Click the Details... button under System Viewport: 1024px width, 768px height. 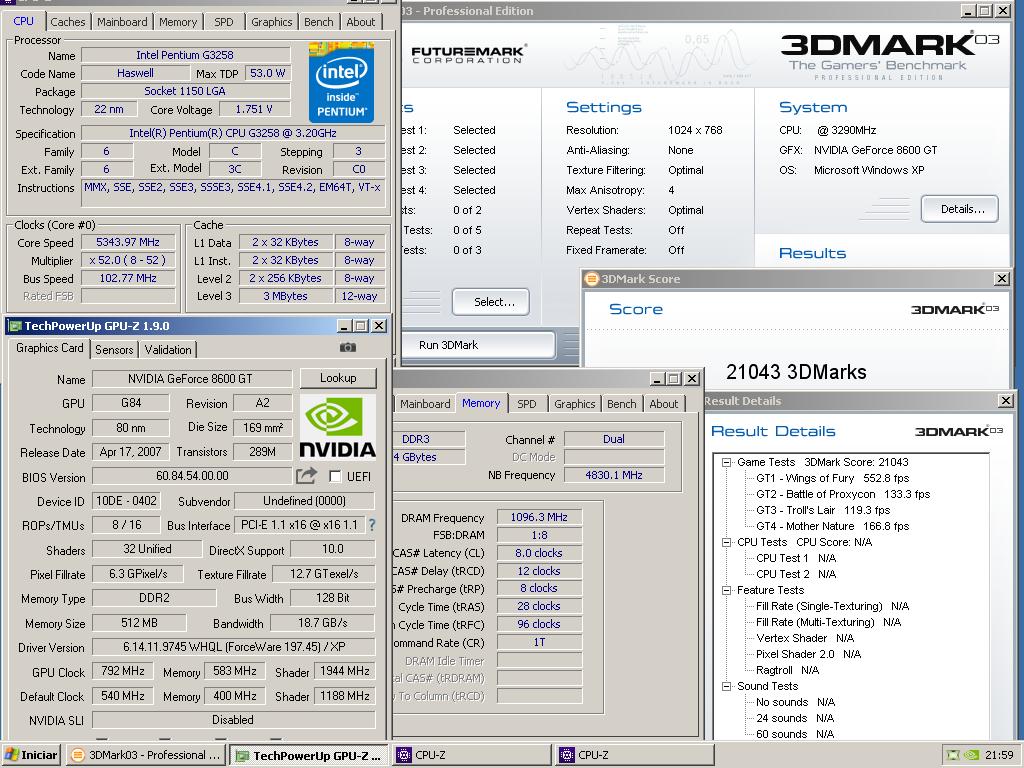coord(959,209)
